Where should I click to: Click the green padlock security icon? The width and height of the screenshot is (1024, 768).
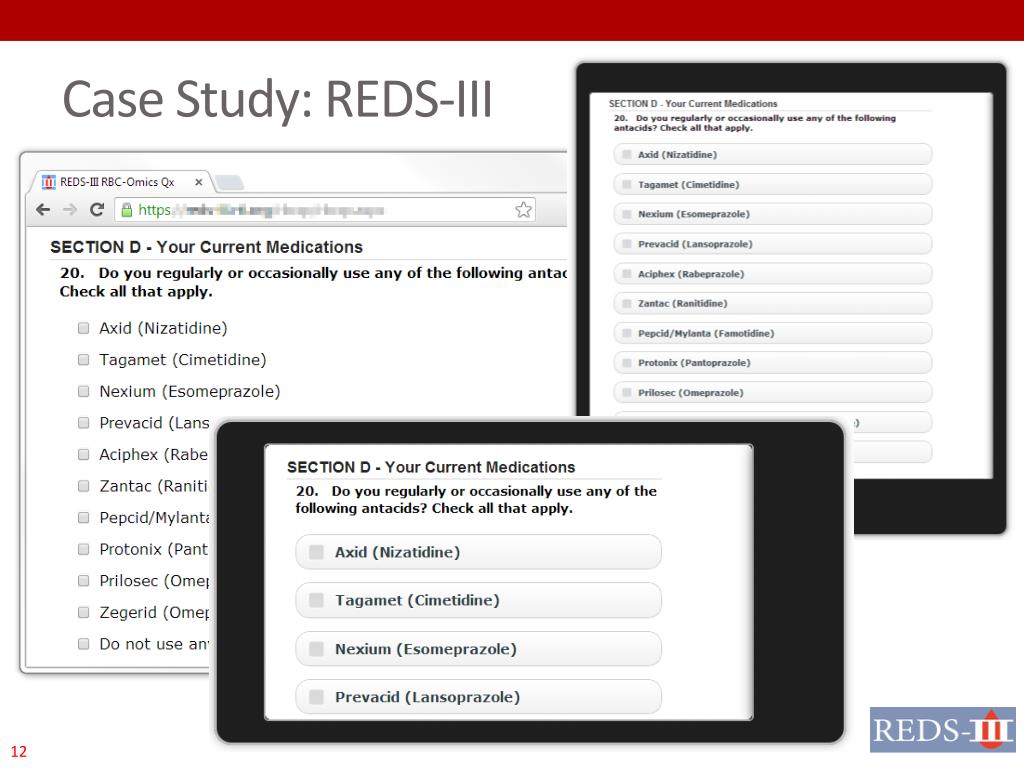127,210
